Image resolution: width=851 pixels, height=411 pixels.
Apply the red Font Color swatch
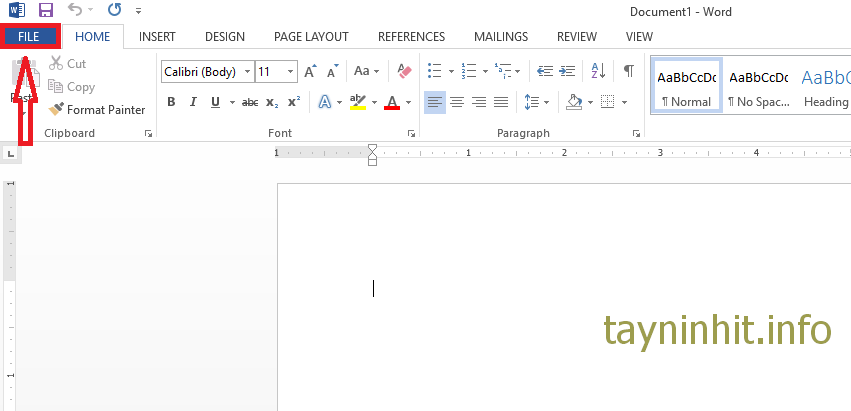[x=391, y=102]
